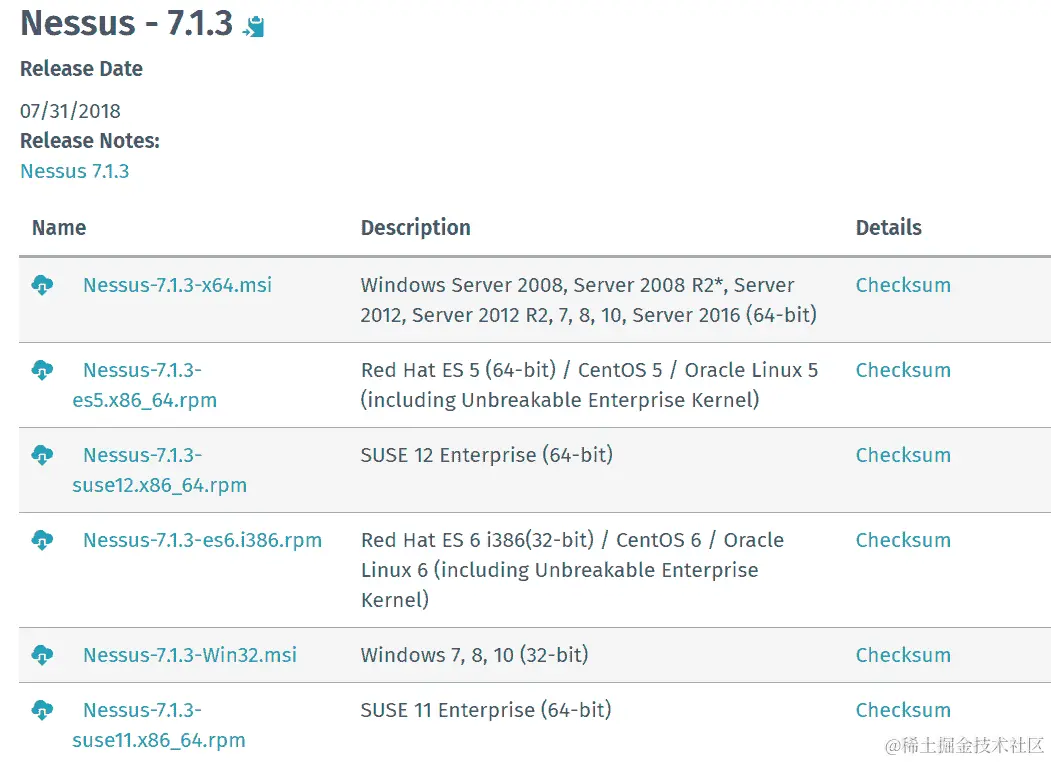Click the 'Red Hat ES 5 (64-bit)' description text
The height and width of the screenshot is (762, 1051).
[589, 385]
